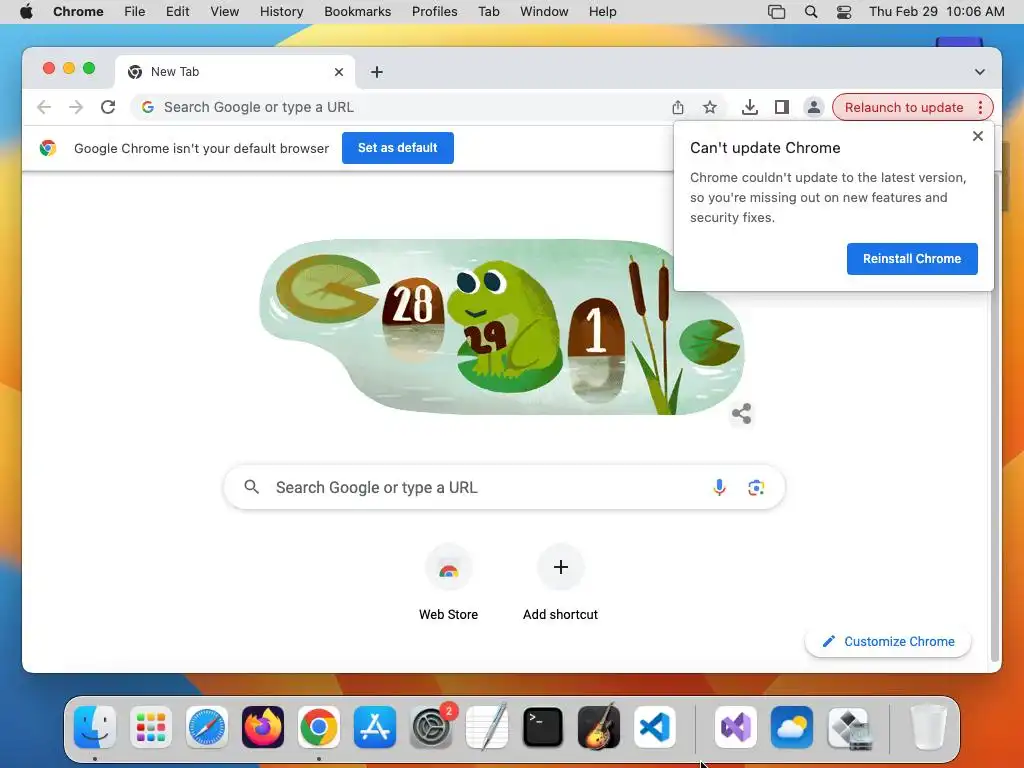Screen dimensions: 1024x768
Task: Share this page via toolbar icon
Action: 678,107
